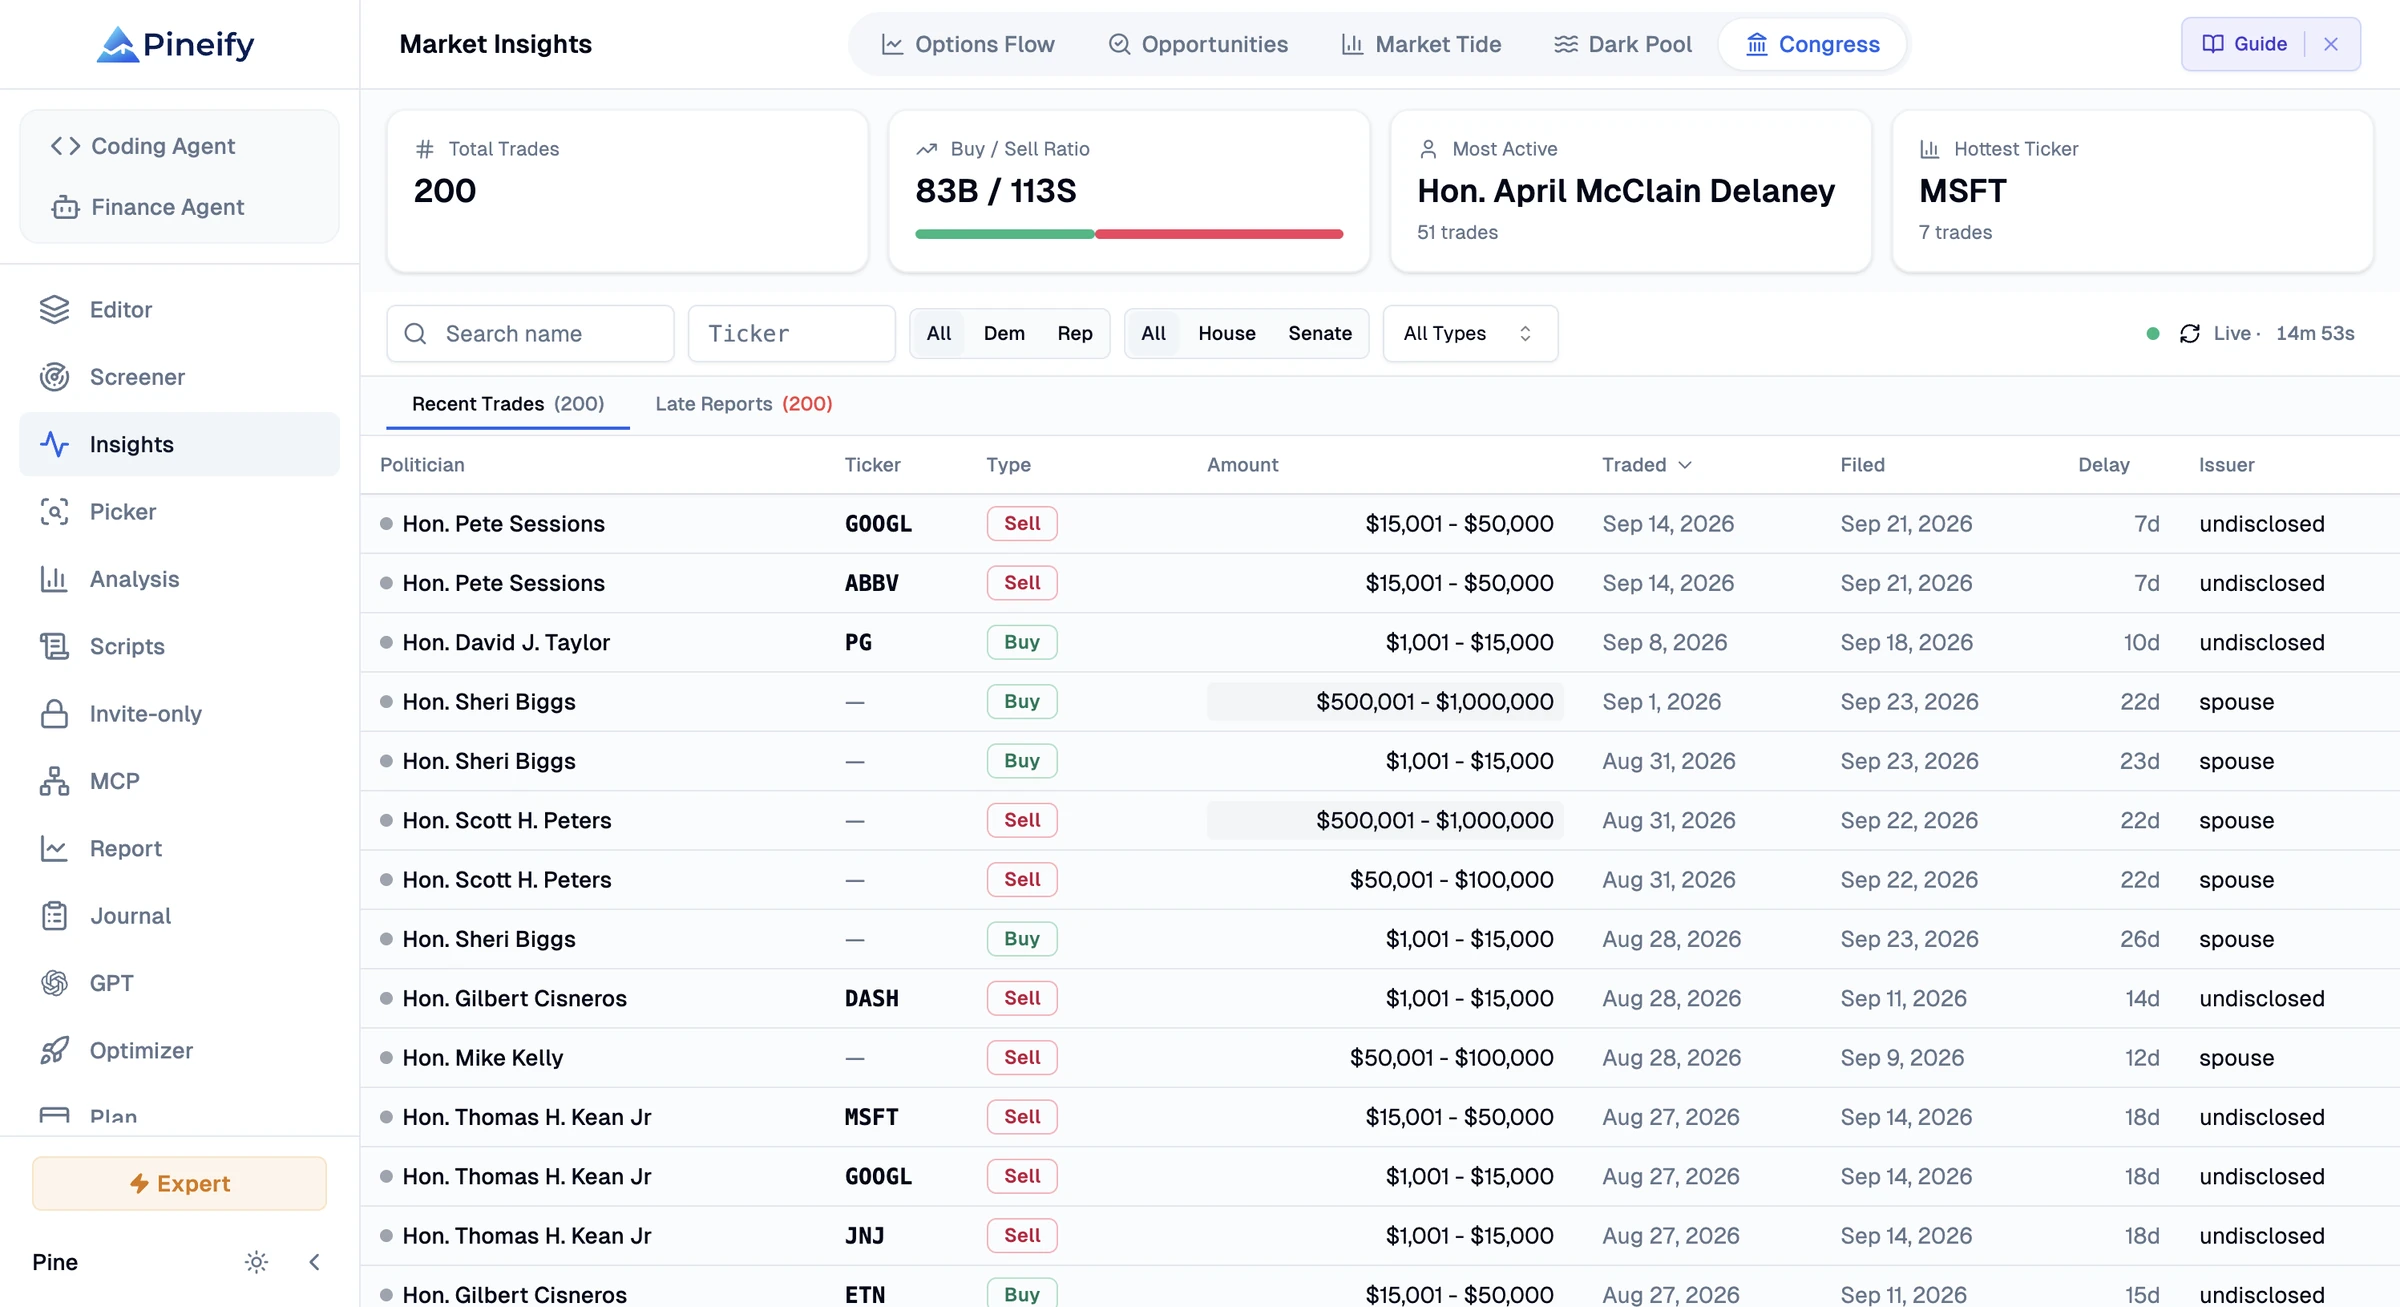Click the Buy badge for PG
The height and width of the screenshot is (1307, 2400).
tap(1022, 642)
